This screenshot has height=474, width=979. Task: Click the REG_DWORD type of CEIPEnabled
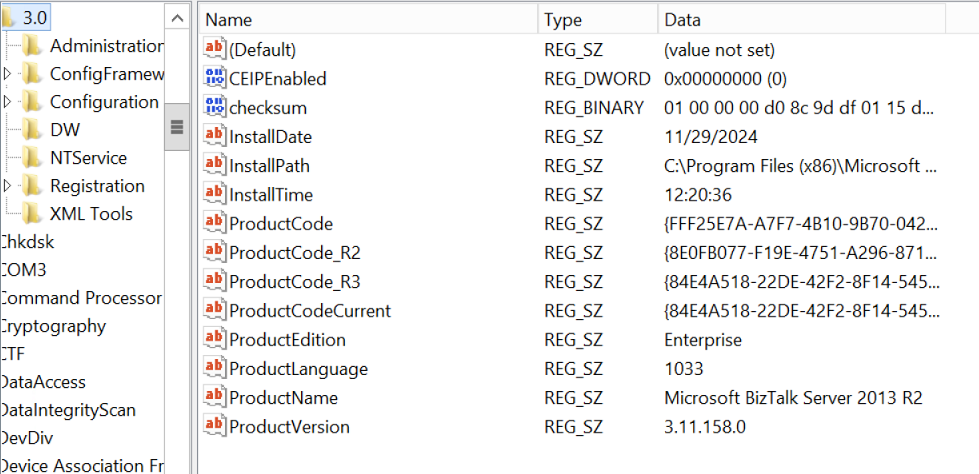point(598,79)
